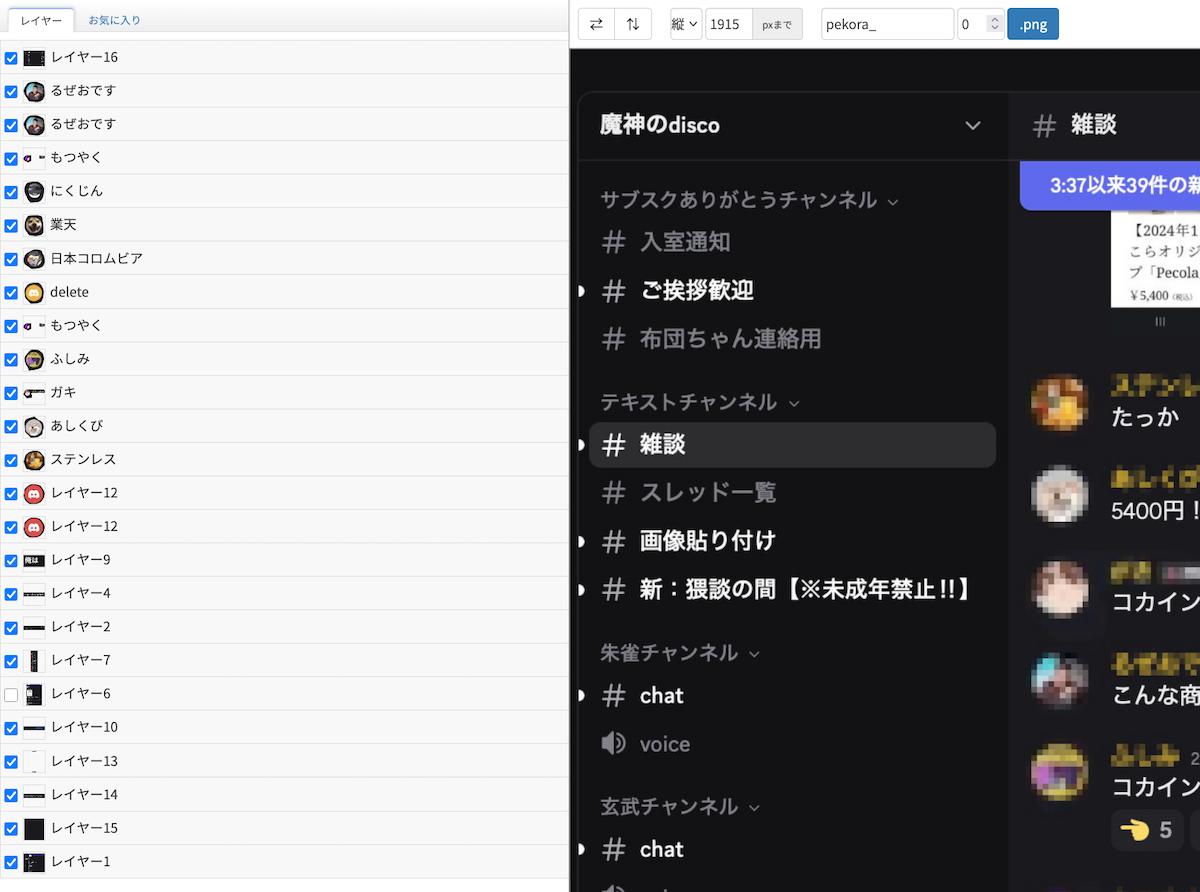Select the delete layer's yellow avatar icon
Screen dimensions: 1200x892
34,293
